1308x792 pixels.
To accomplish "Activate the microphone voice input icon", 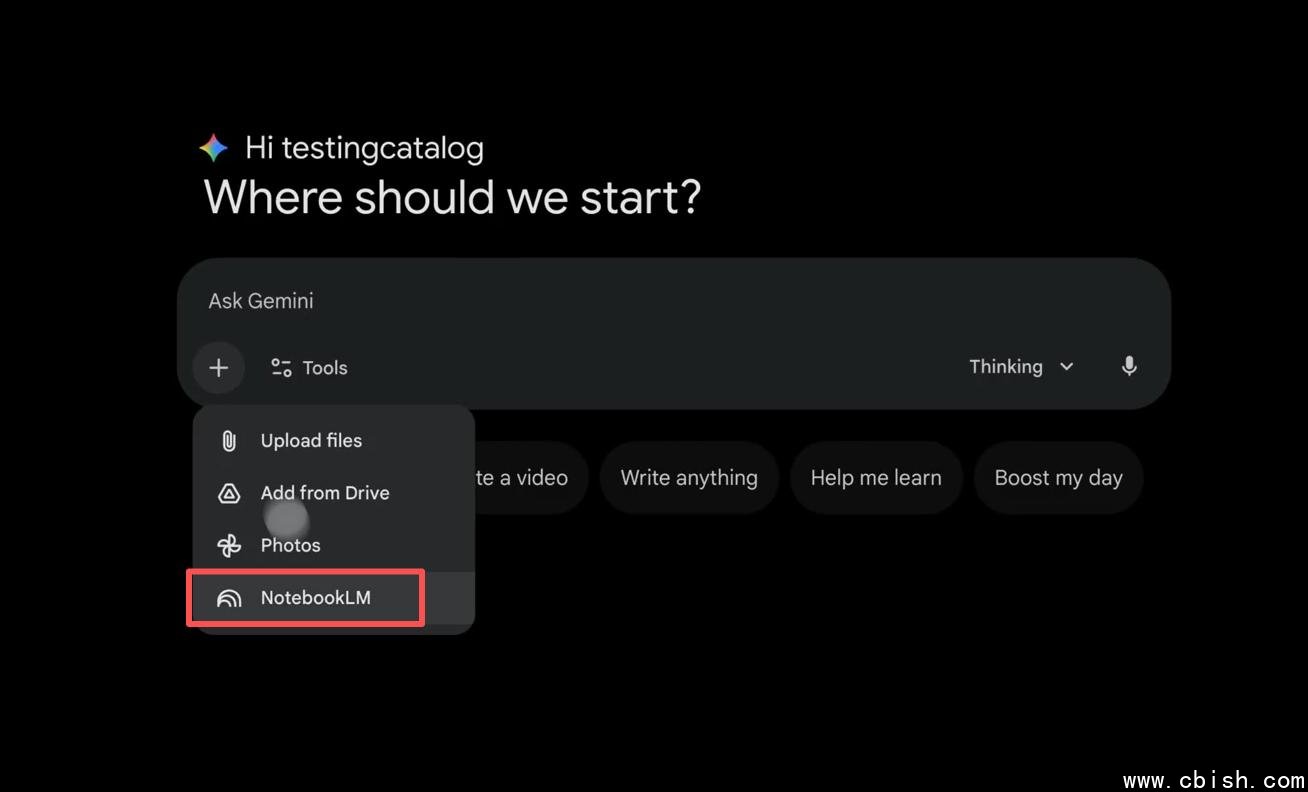I will pos(1129,367).
